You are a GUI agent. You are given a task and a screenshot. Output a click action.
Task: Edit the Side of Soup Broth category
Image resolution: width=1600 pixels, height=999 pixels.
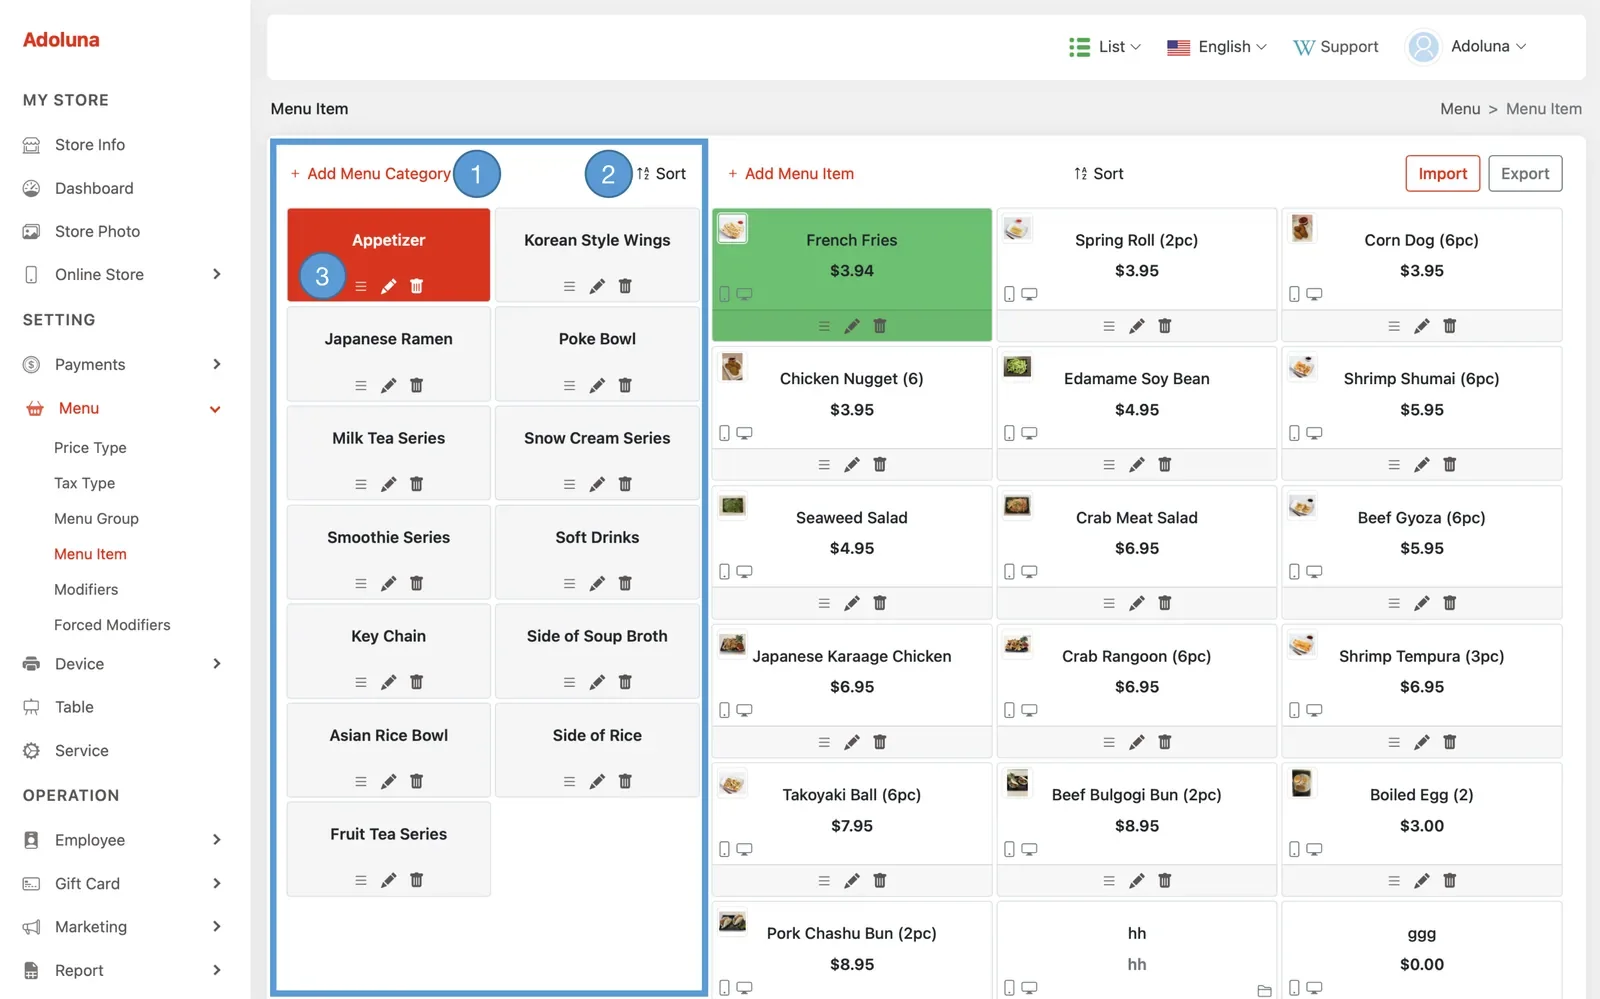pyautogui.click(x=597, y=683)
